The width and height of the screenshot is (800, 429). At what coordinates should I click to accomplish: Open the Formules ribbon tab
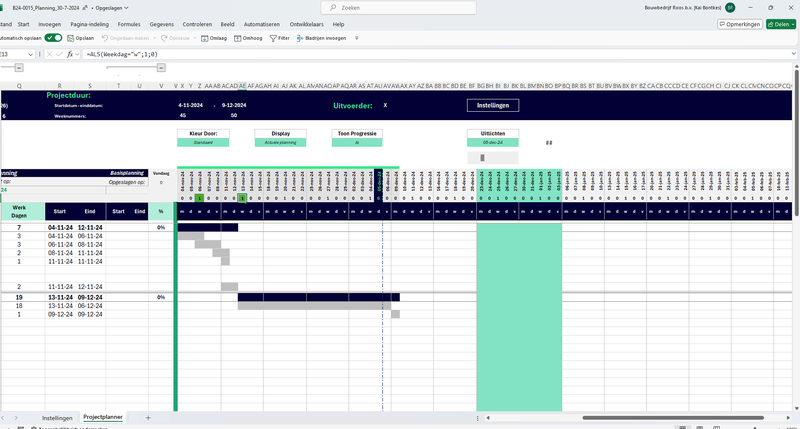click(x=129, y=24)
